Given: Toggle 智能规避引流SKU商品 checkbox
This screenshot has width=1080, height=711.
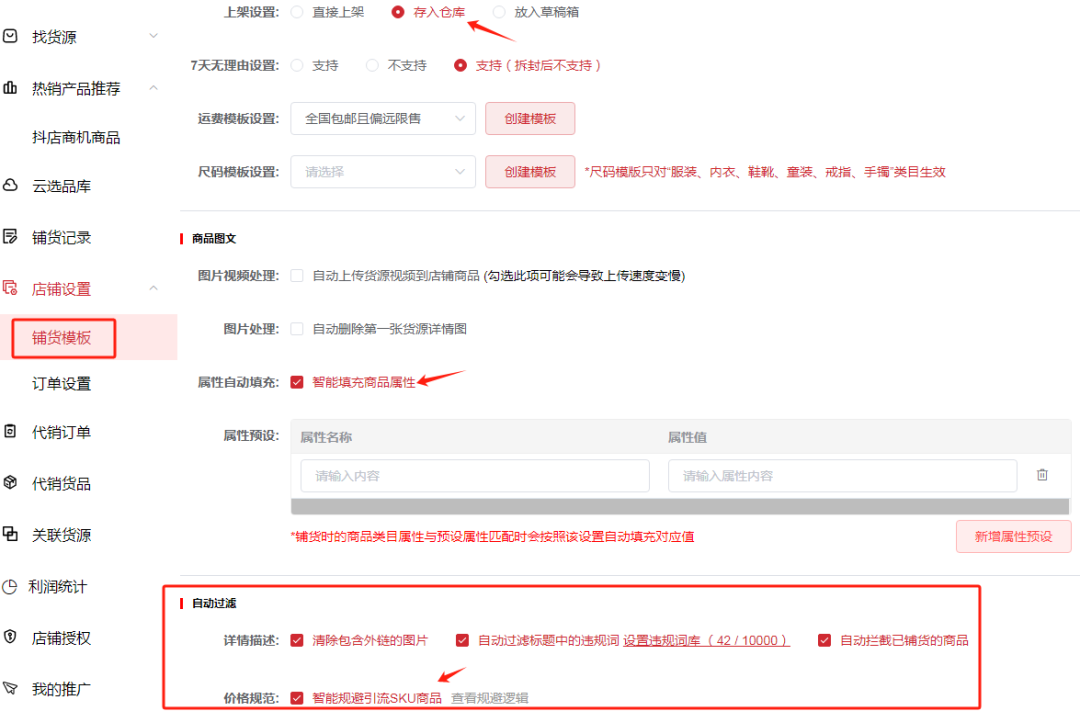Looking at the screenshot, I should 297,698.
